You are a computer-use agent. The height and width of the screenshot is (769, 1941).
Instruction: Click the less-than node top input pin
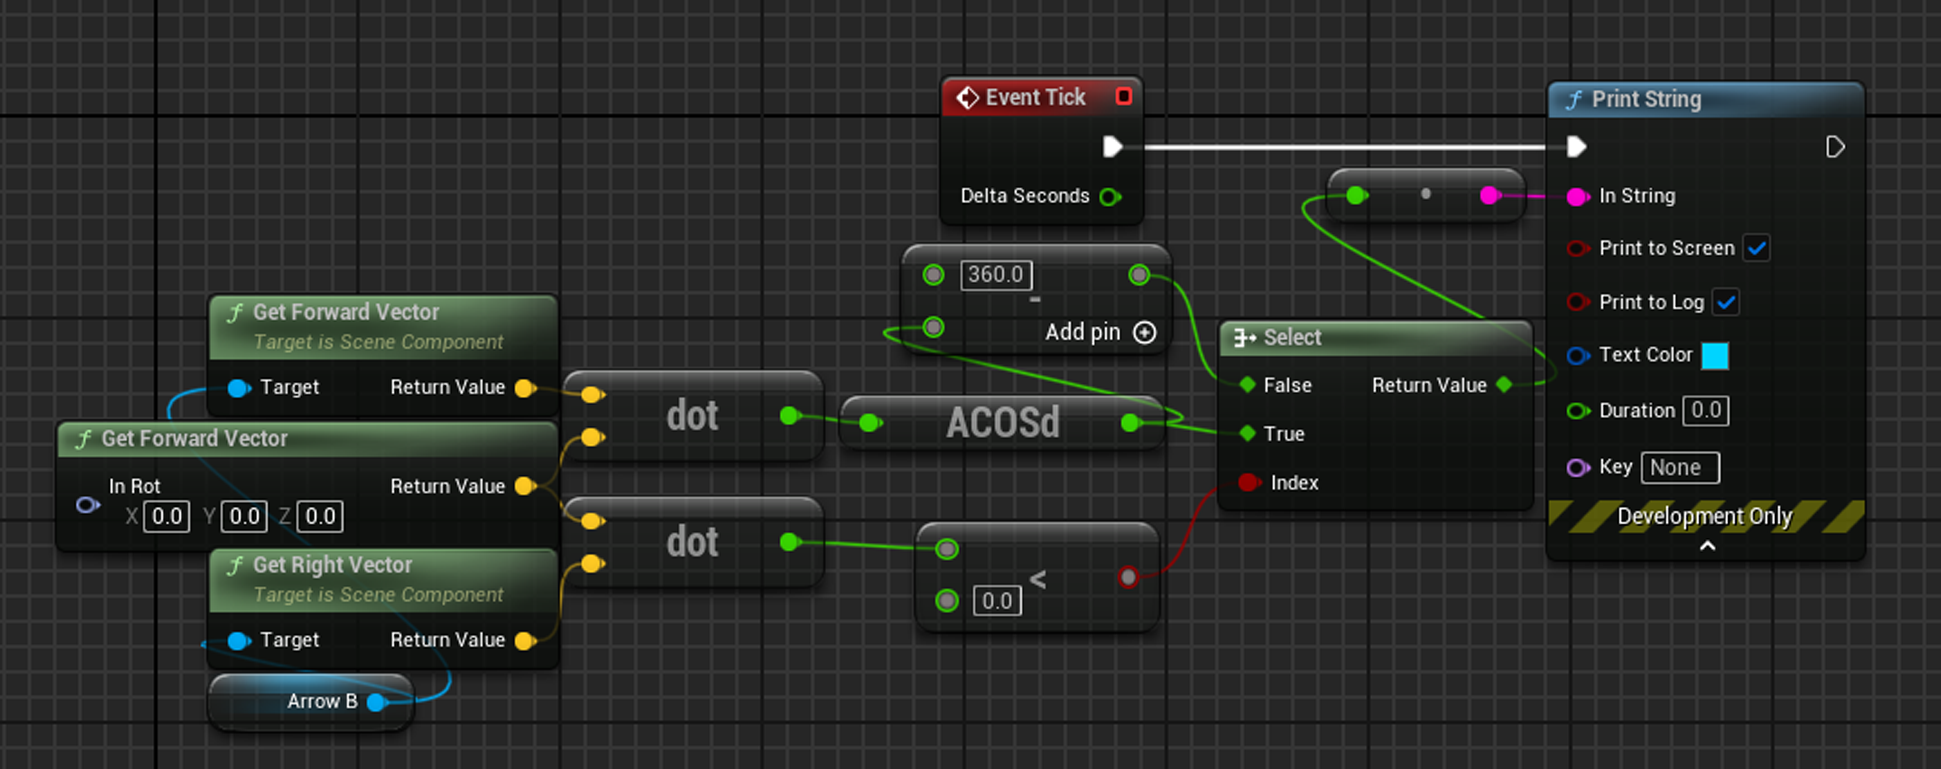[947, 549]
